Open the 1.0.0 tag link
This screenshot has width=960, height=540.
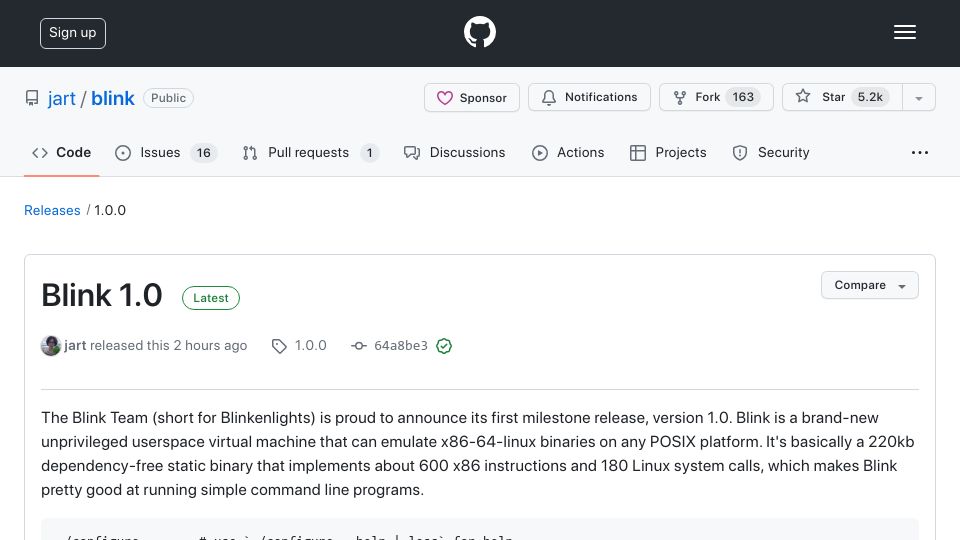310,346
